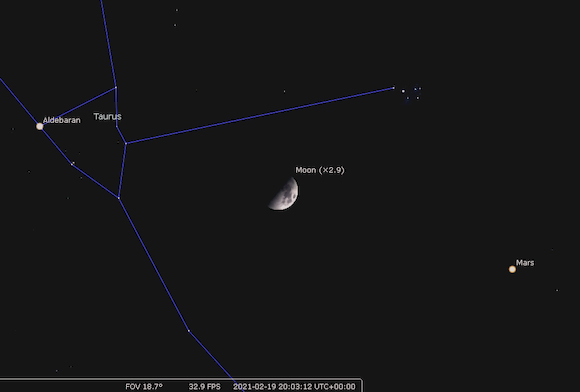Click the small star pair between Aldebaran and V vertex
The image size is (580, 392).
point(72,163)
